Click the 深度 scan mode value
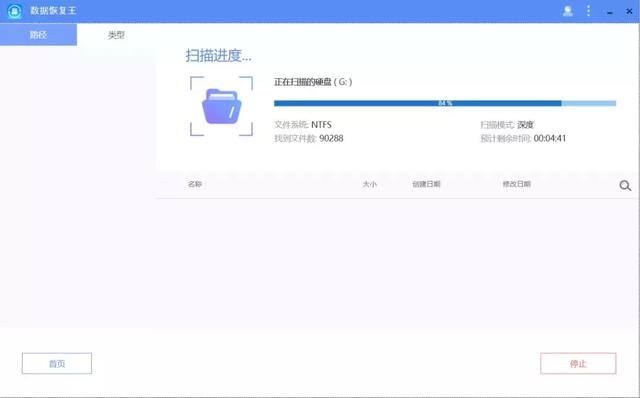The image size is (640, 398). point(525,125)
